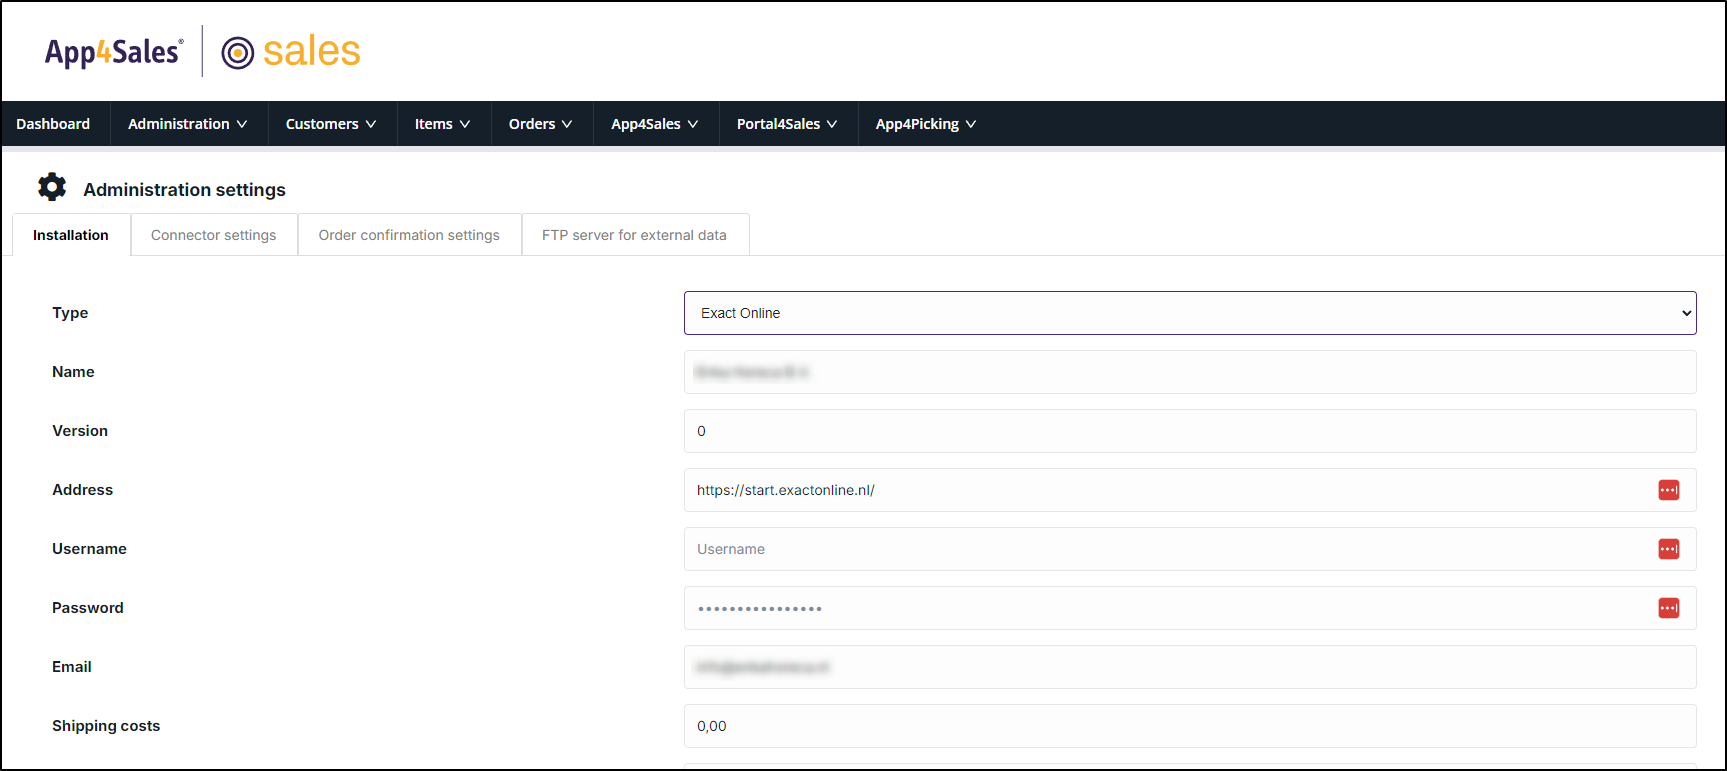Switch to the Connector settings tab
The width and height of the screenshot is (1727, 771).
pyautogui.click(x=214, y=235)
